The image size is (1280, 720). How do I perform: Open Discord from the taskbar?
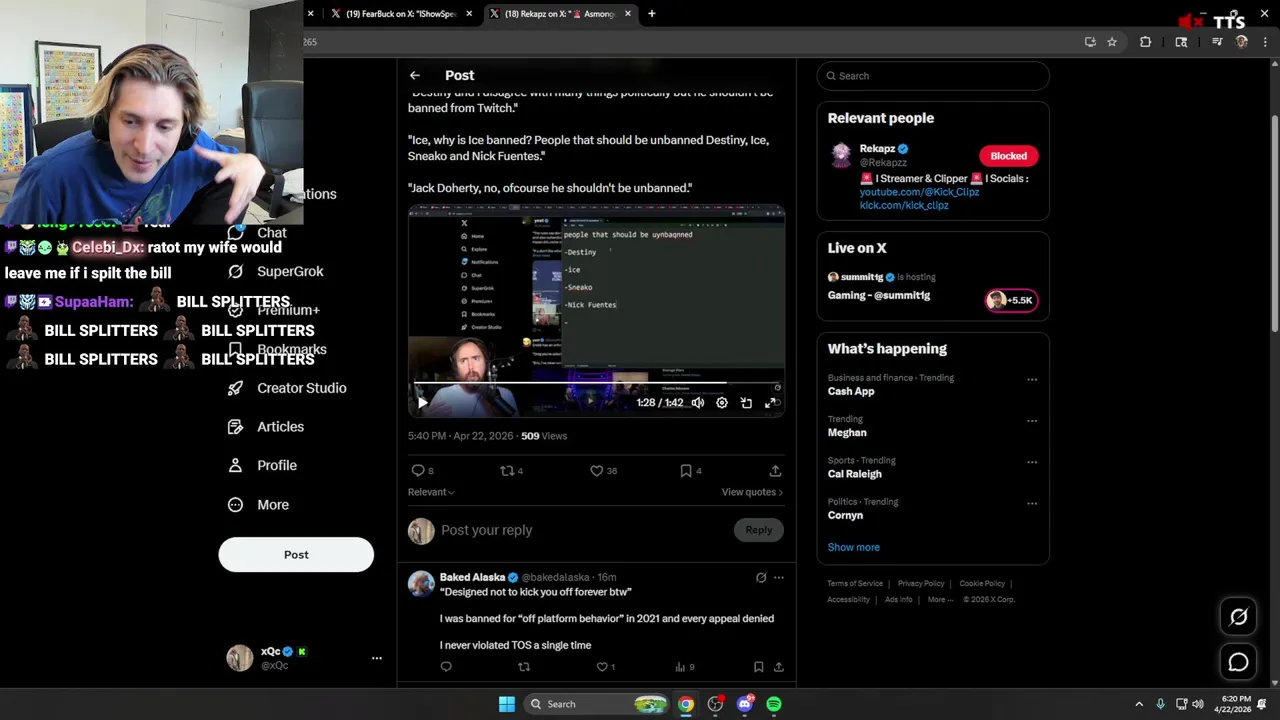coord(744,704)
